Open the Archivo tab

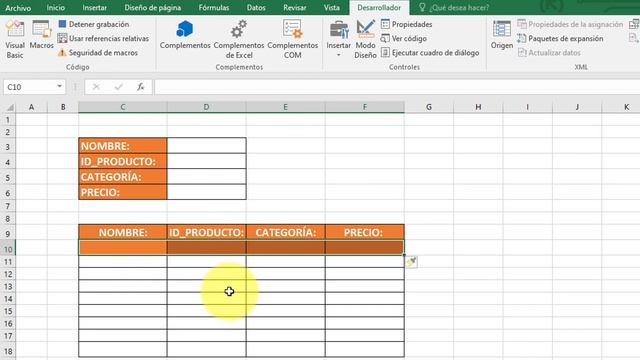click(x=18, y=8)
